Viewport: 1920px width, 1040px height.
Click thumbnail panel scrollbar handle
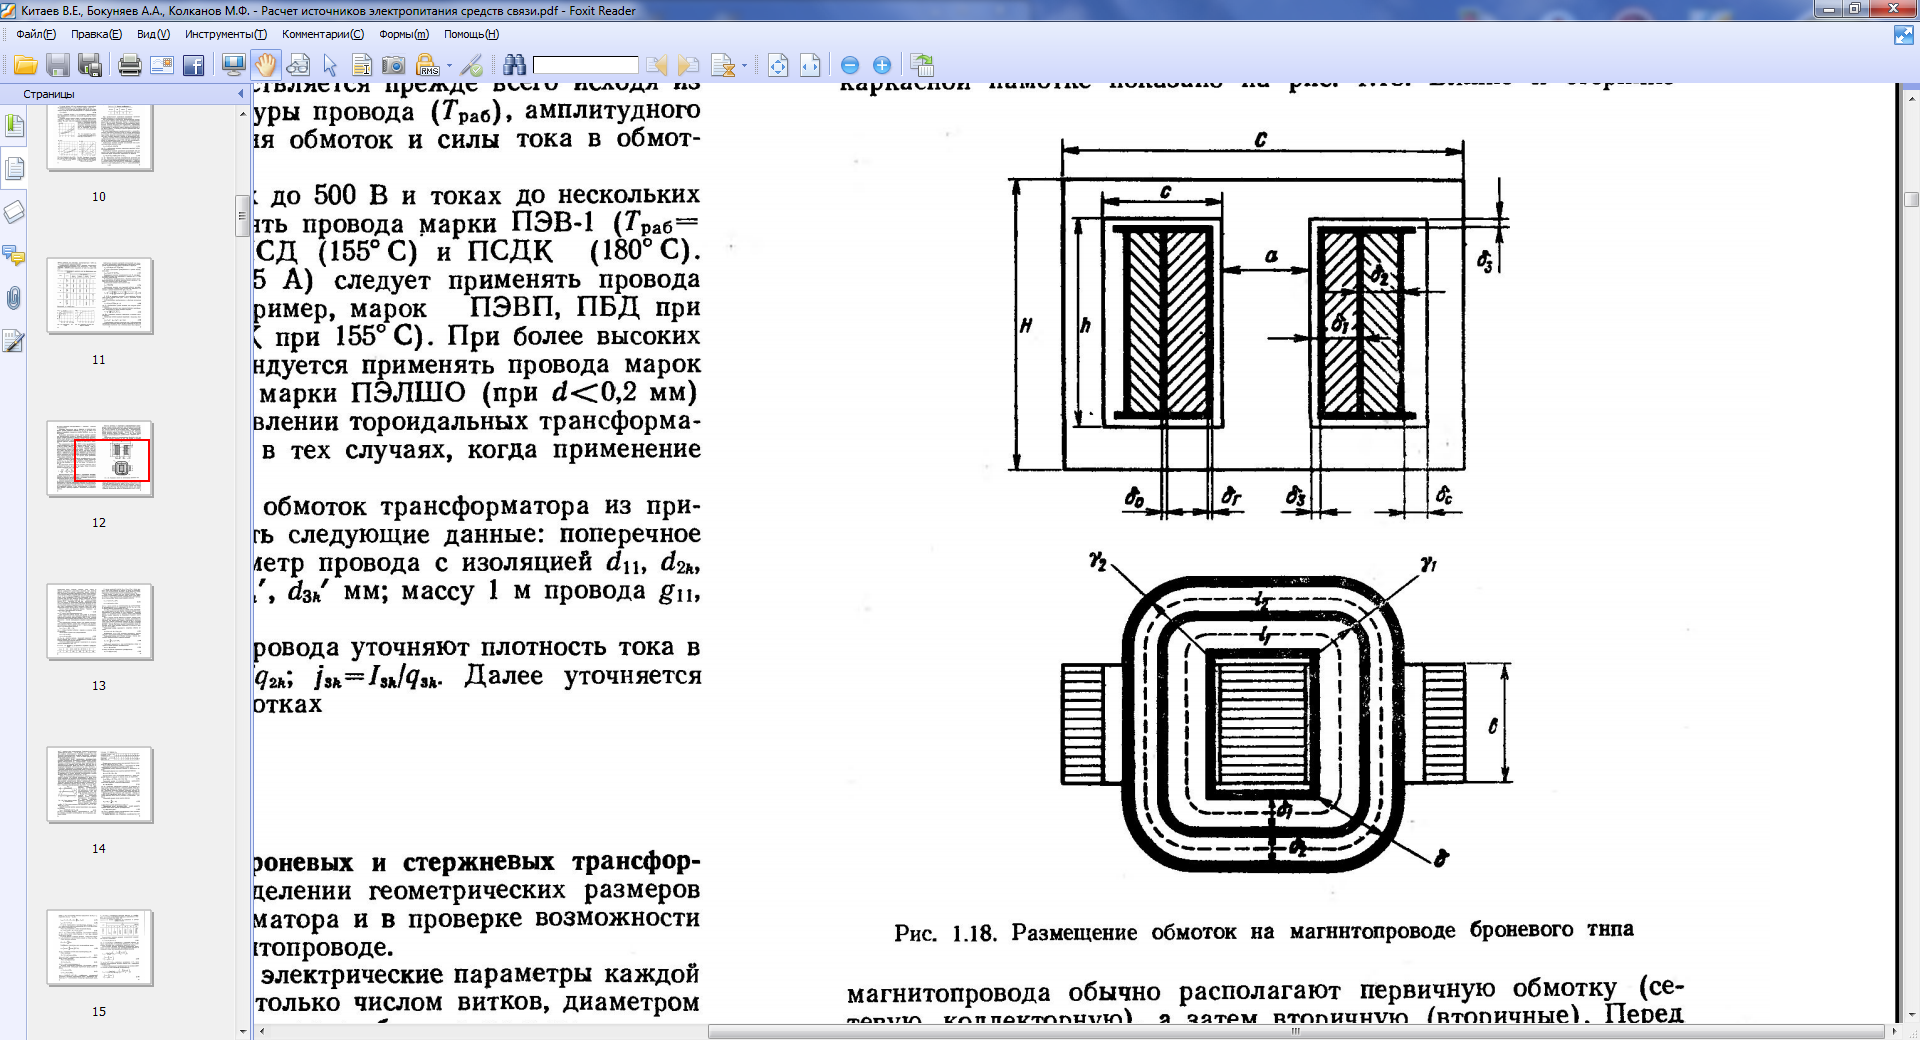[242, 215]
